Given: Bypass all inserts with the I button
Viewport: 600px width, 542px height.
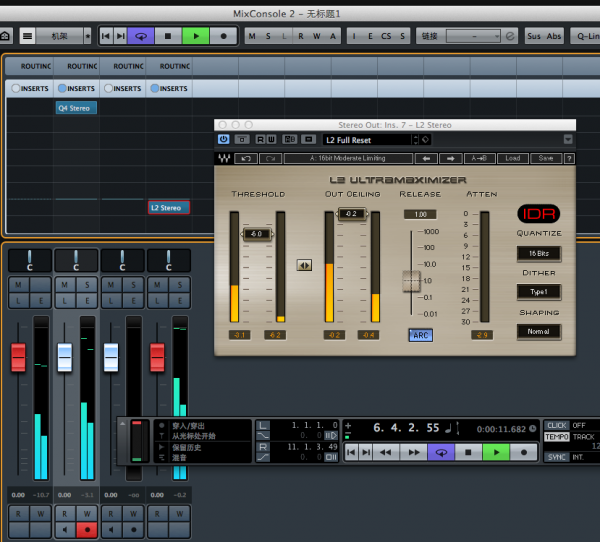Looking at the screenshot, I should point(354,36).
